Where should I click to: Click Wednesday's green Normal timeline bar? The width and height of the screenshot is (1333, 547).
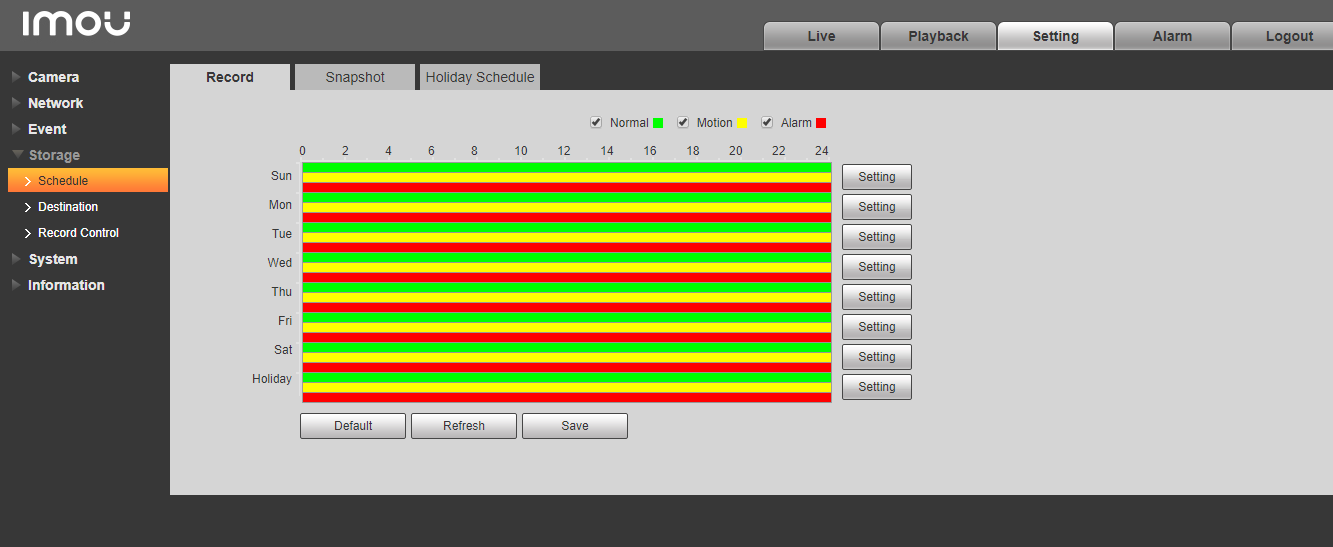tap(566, 258)
